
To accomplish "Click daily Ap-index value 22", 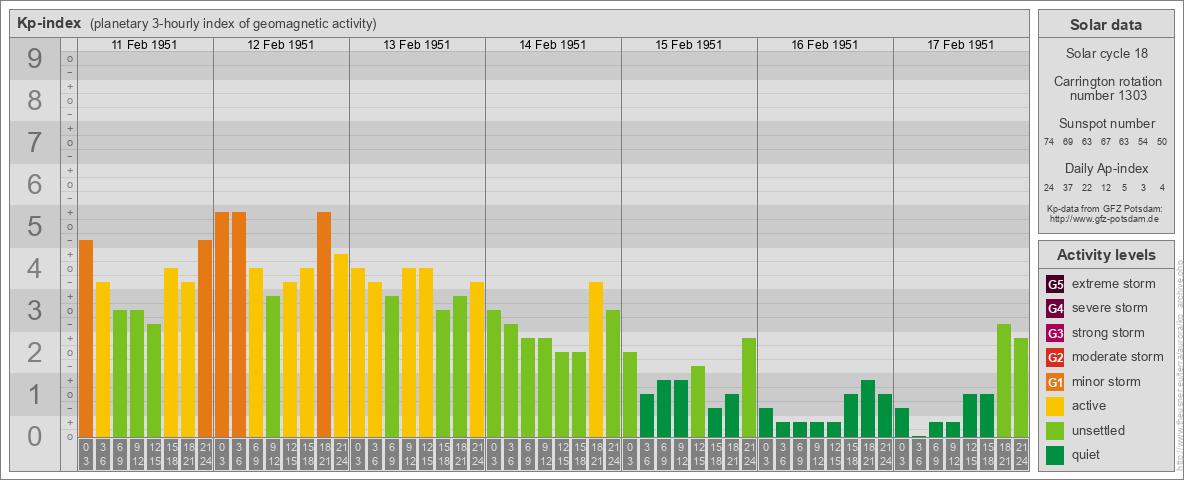I will click(1087, 187).
